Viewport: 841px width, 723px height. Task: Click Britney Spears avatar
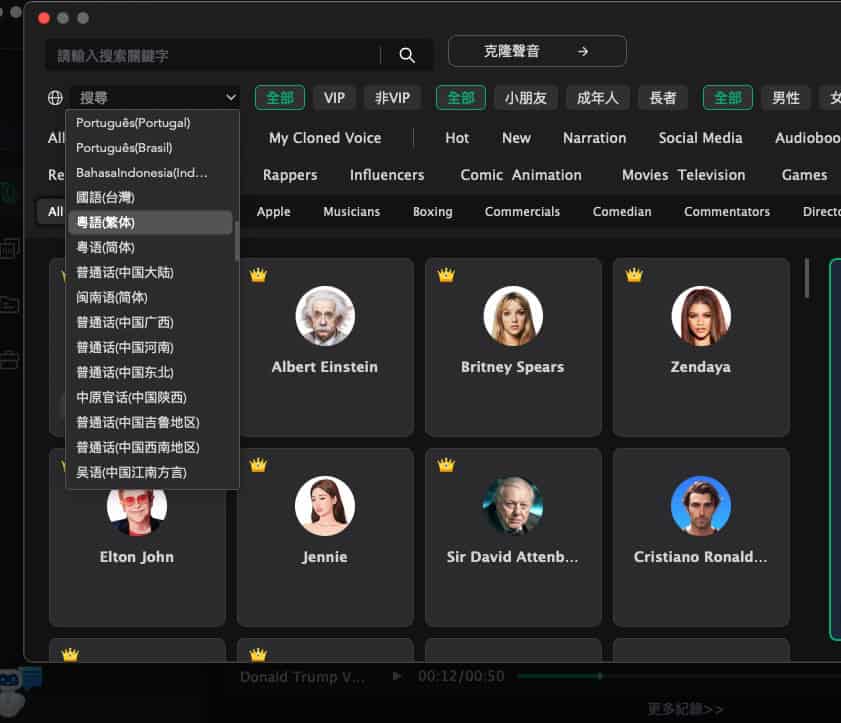tap(512, 316)
